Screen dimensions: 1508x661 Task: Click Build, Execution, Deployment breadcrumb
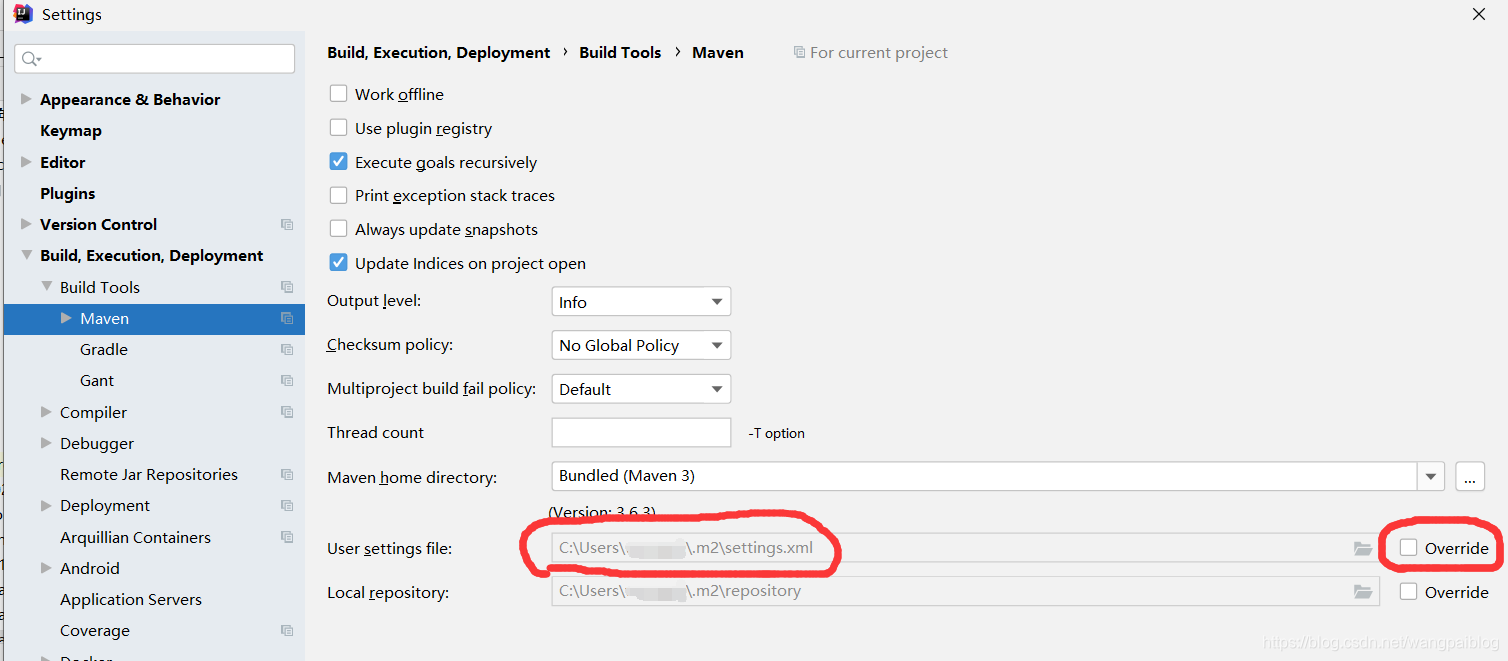pyautogui.click(x=439, y=53)
